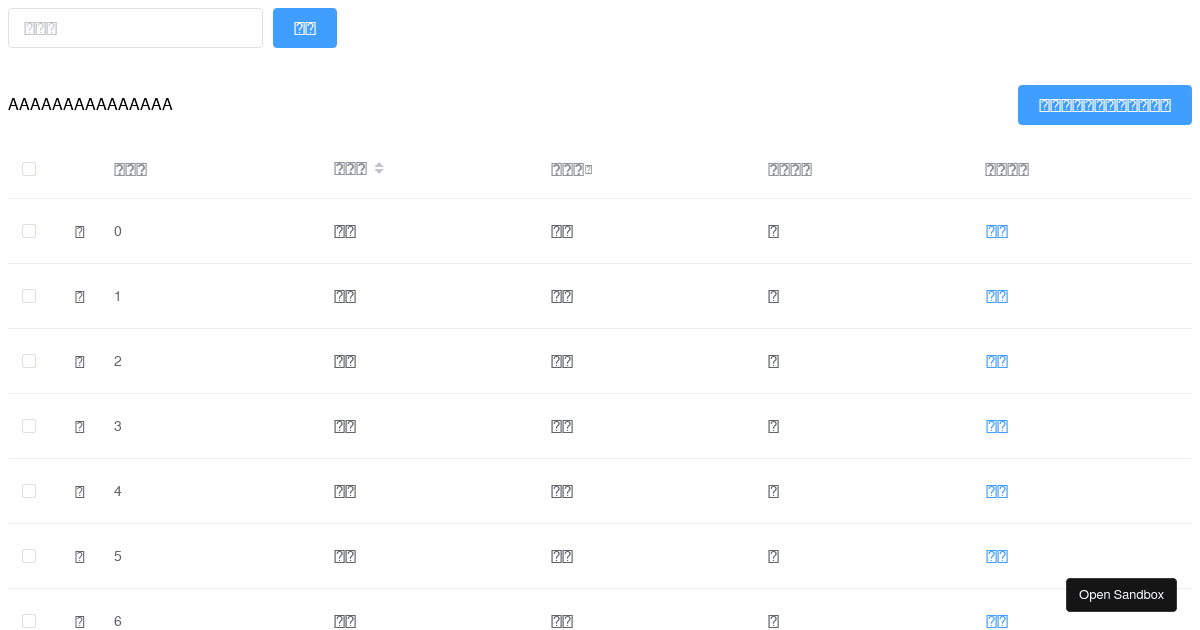The width and height of the screenshot is (1200, 630).
Task: Click the search input field at top left
Action: (x=135, y=28)
